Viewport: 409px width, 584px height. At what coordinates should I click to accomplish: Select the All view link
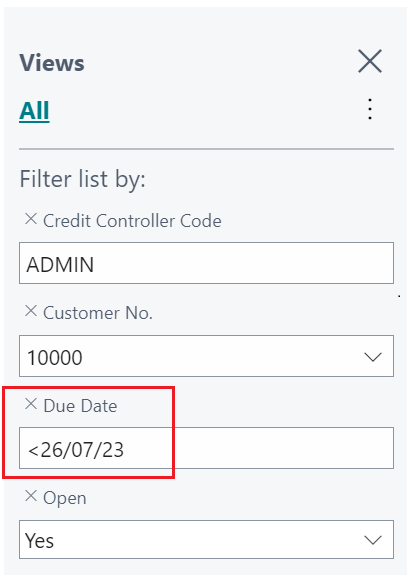click(34, 111)
